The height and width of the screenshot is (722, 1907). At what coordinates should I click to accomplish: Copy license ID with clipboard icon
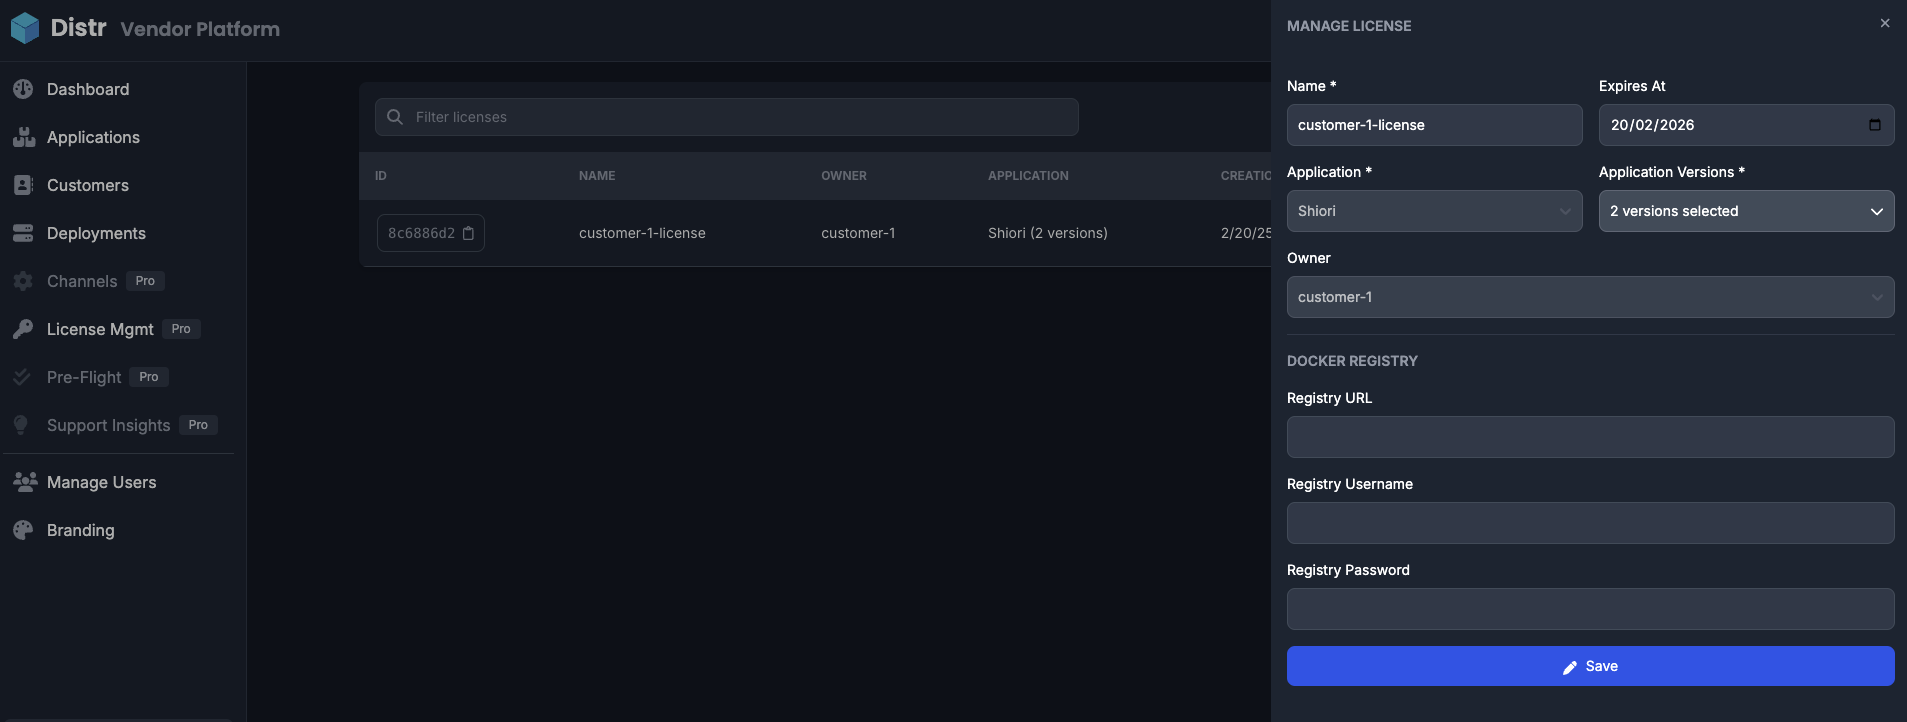468,233
